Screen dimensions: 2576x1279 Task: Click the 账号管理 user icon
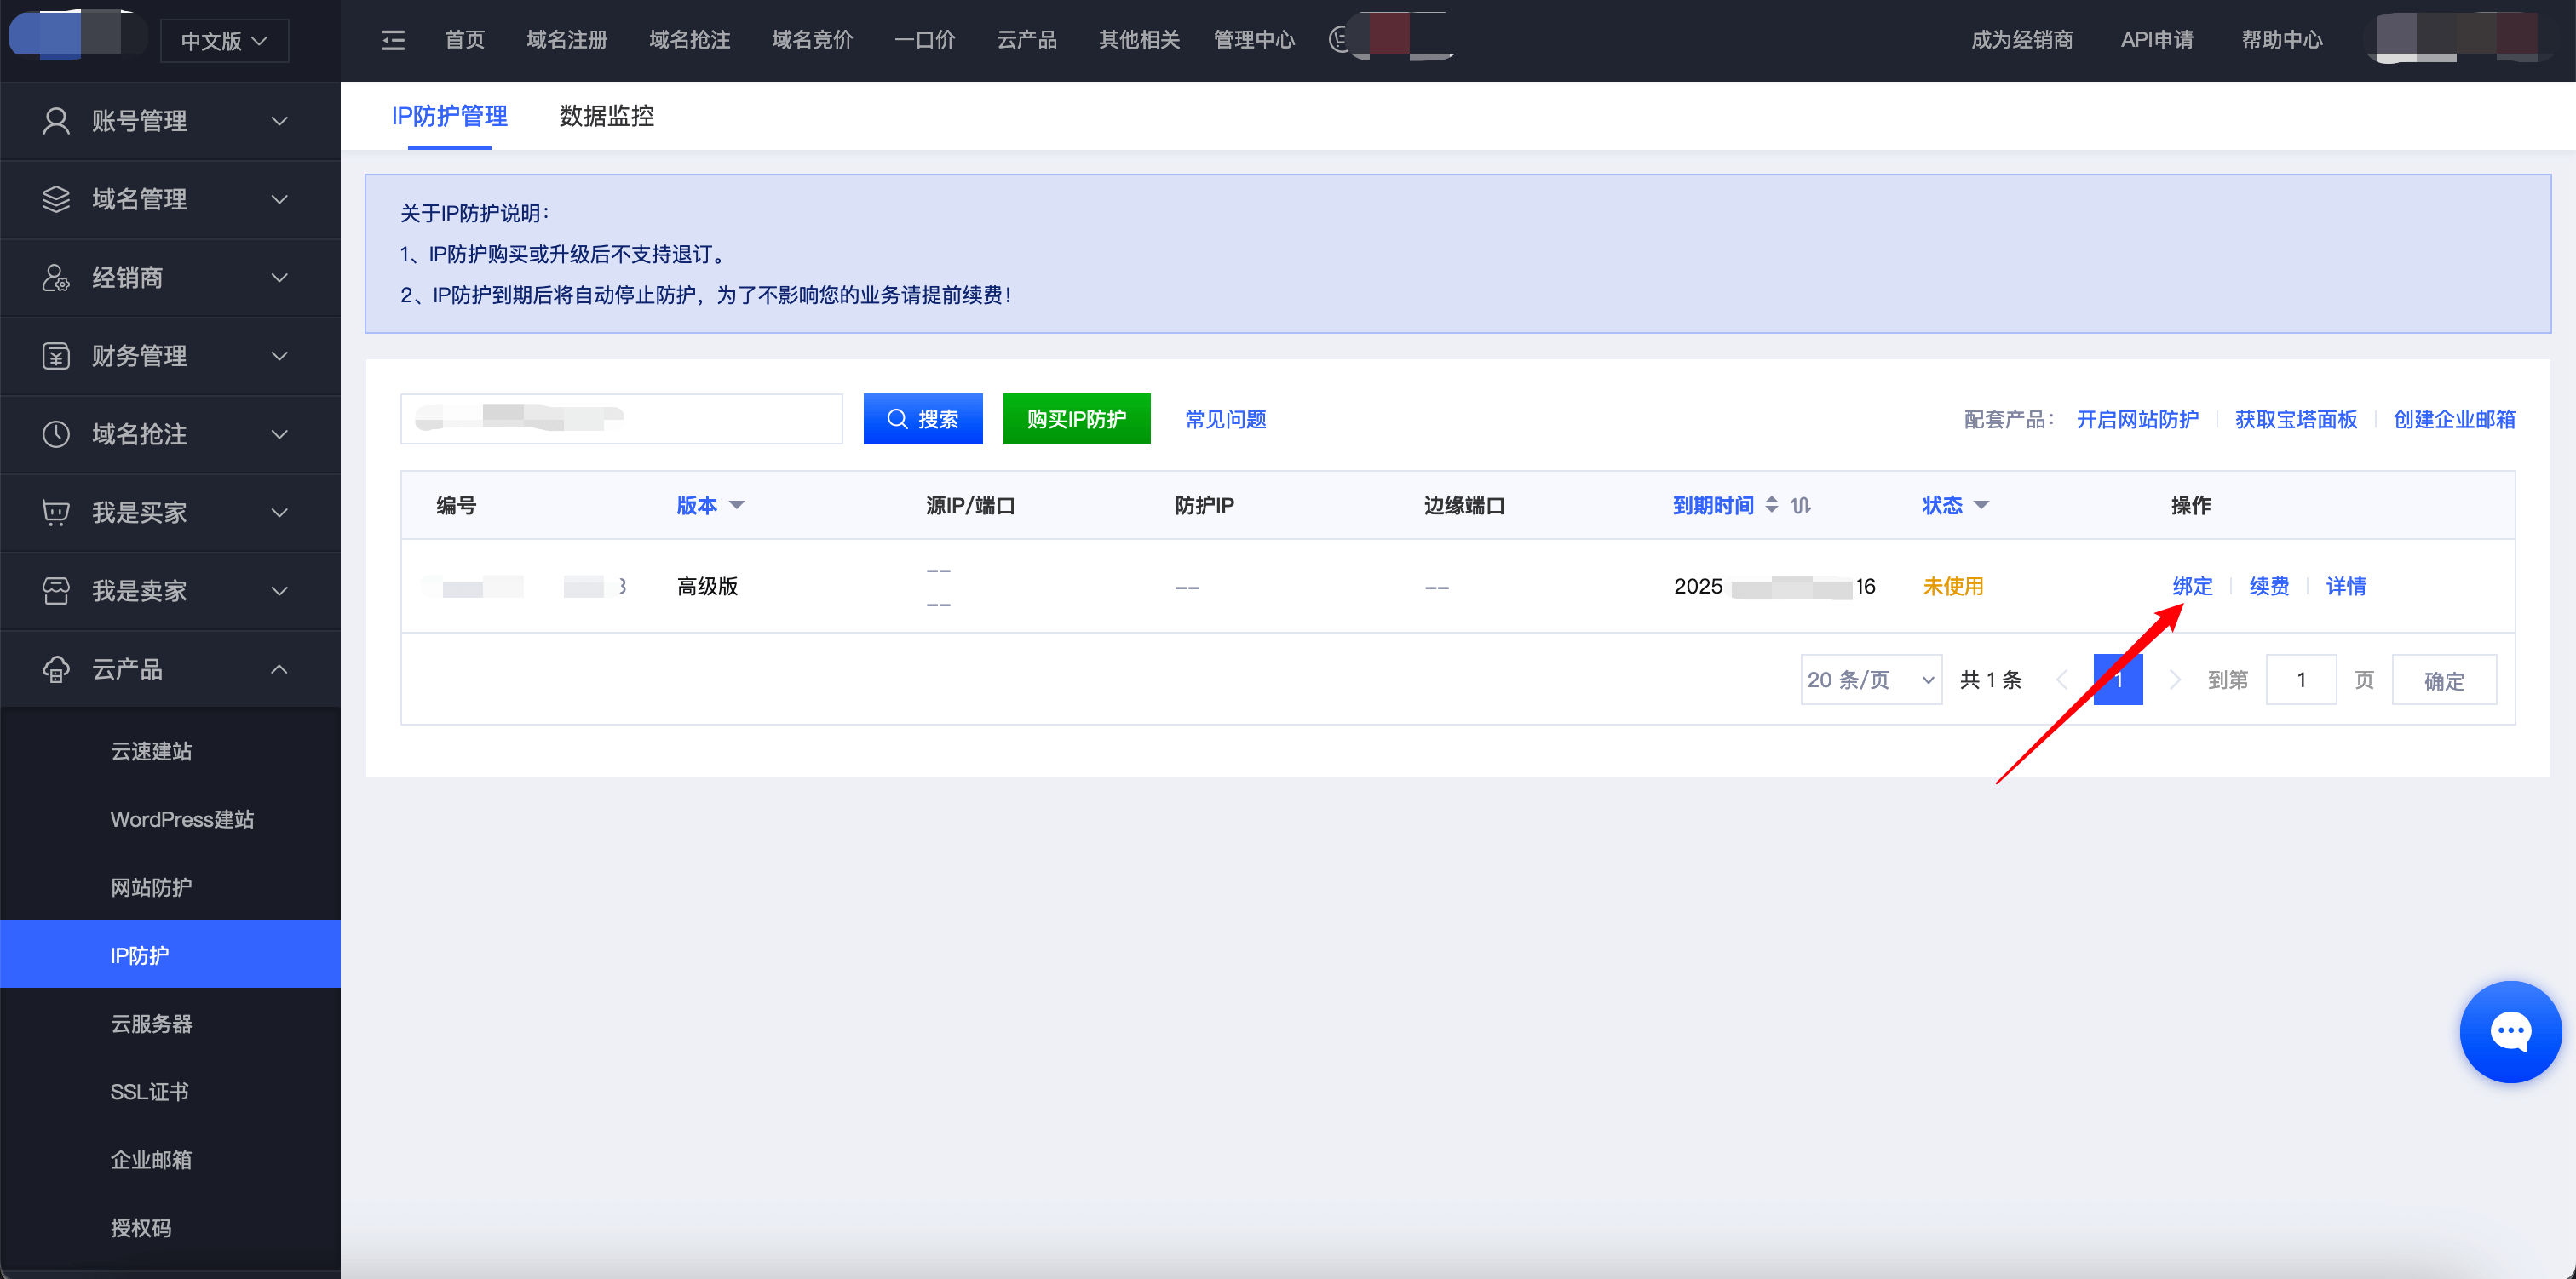tap(56, 121)
